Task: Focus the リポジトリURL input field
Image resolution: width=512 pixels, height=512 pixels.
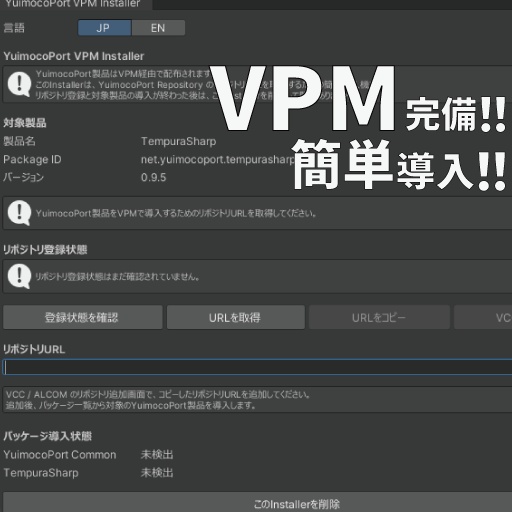Action: [258, 367]
